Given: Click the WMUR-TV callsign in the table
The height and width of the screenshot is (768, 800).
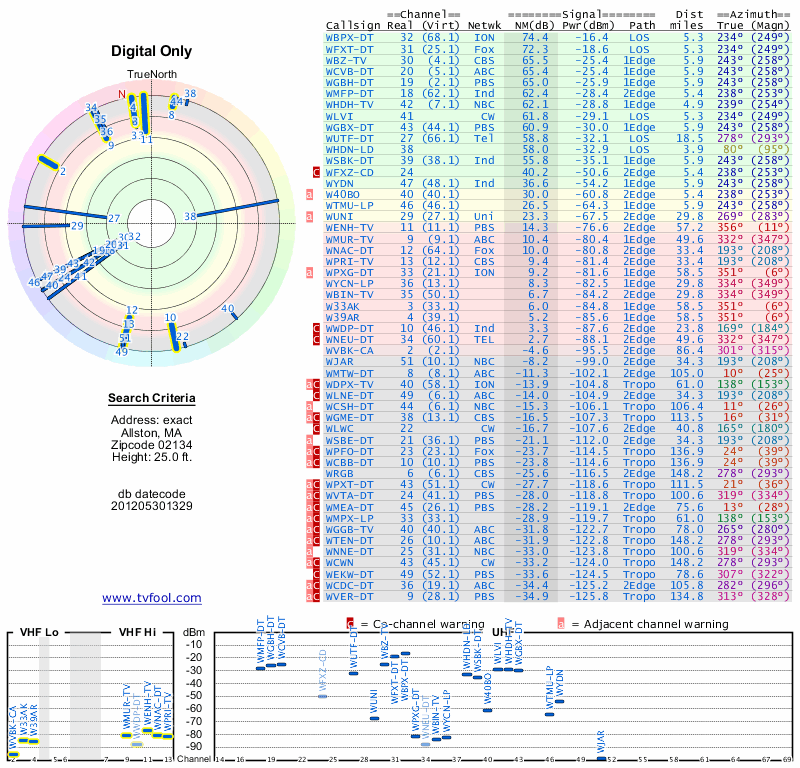Looking at the screenshot, I should click(x=349, y=239).
